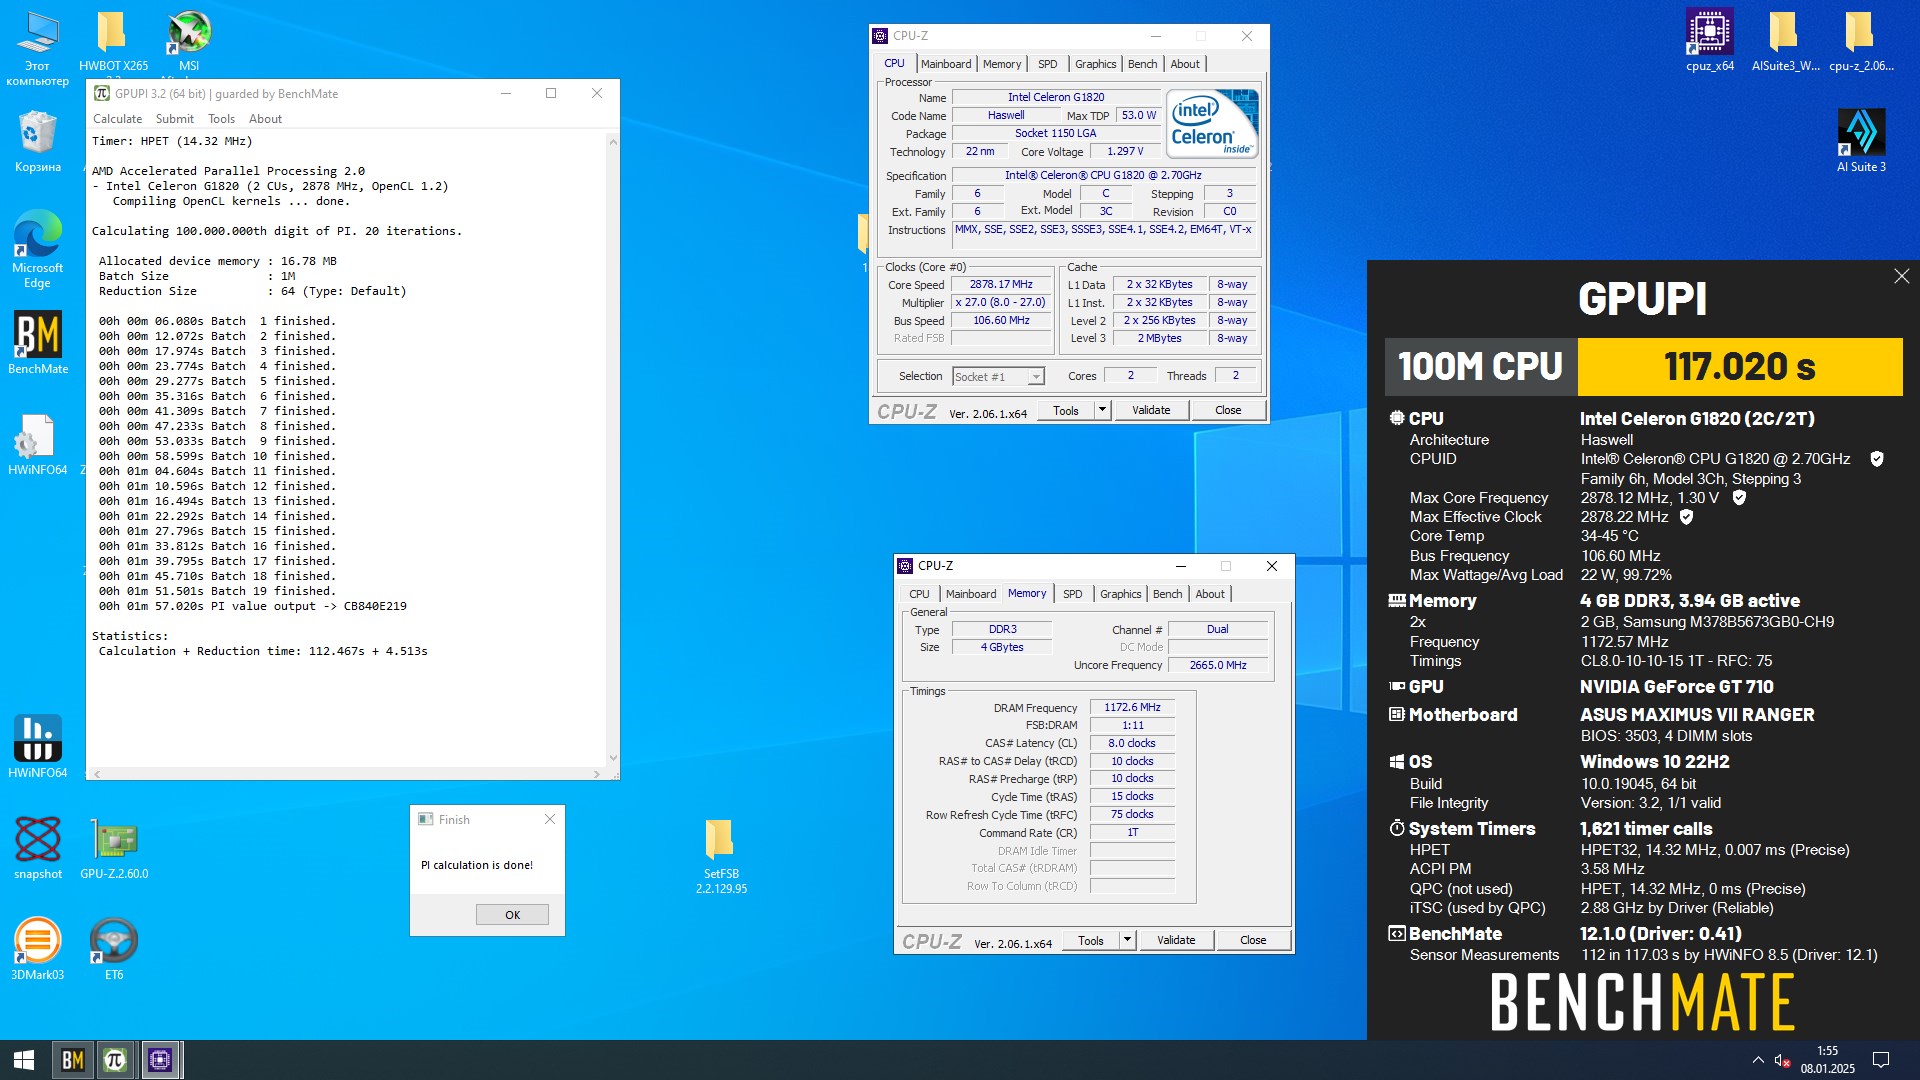This screenshot has height=1080, width=1920.
Task: Click Close button in bottom CPU-Z
Action: click(1253, 940)
